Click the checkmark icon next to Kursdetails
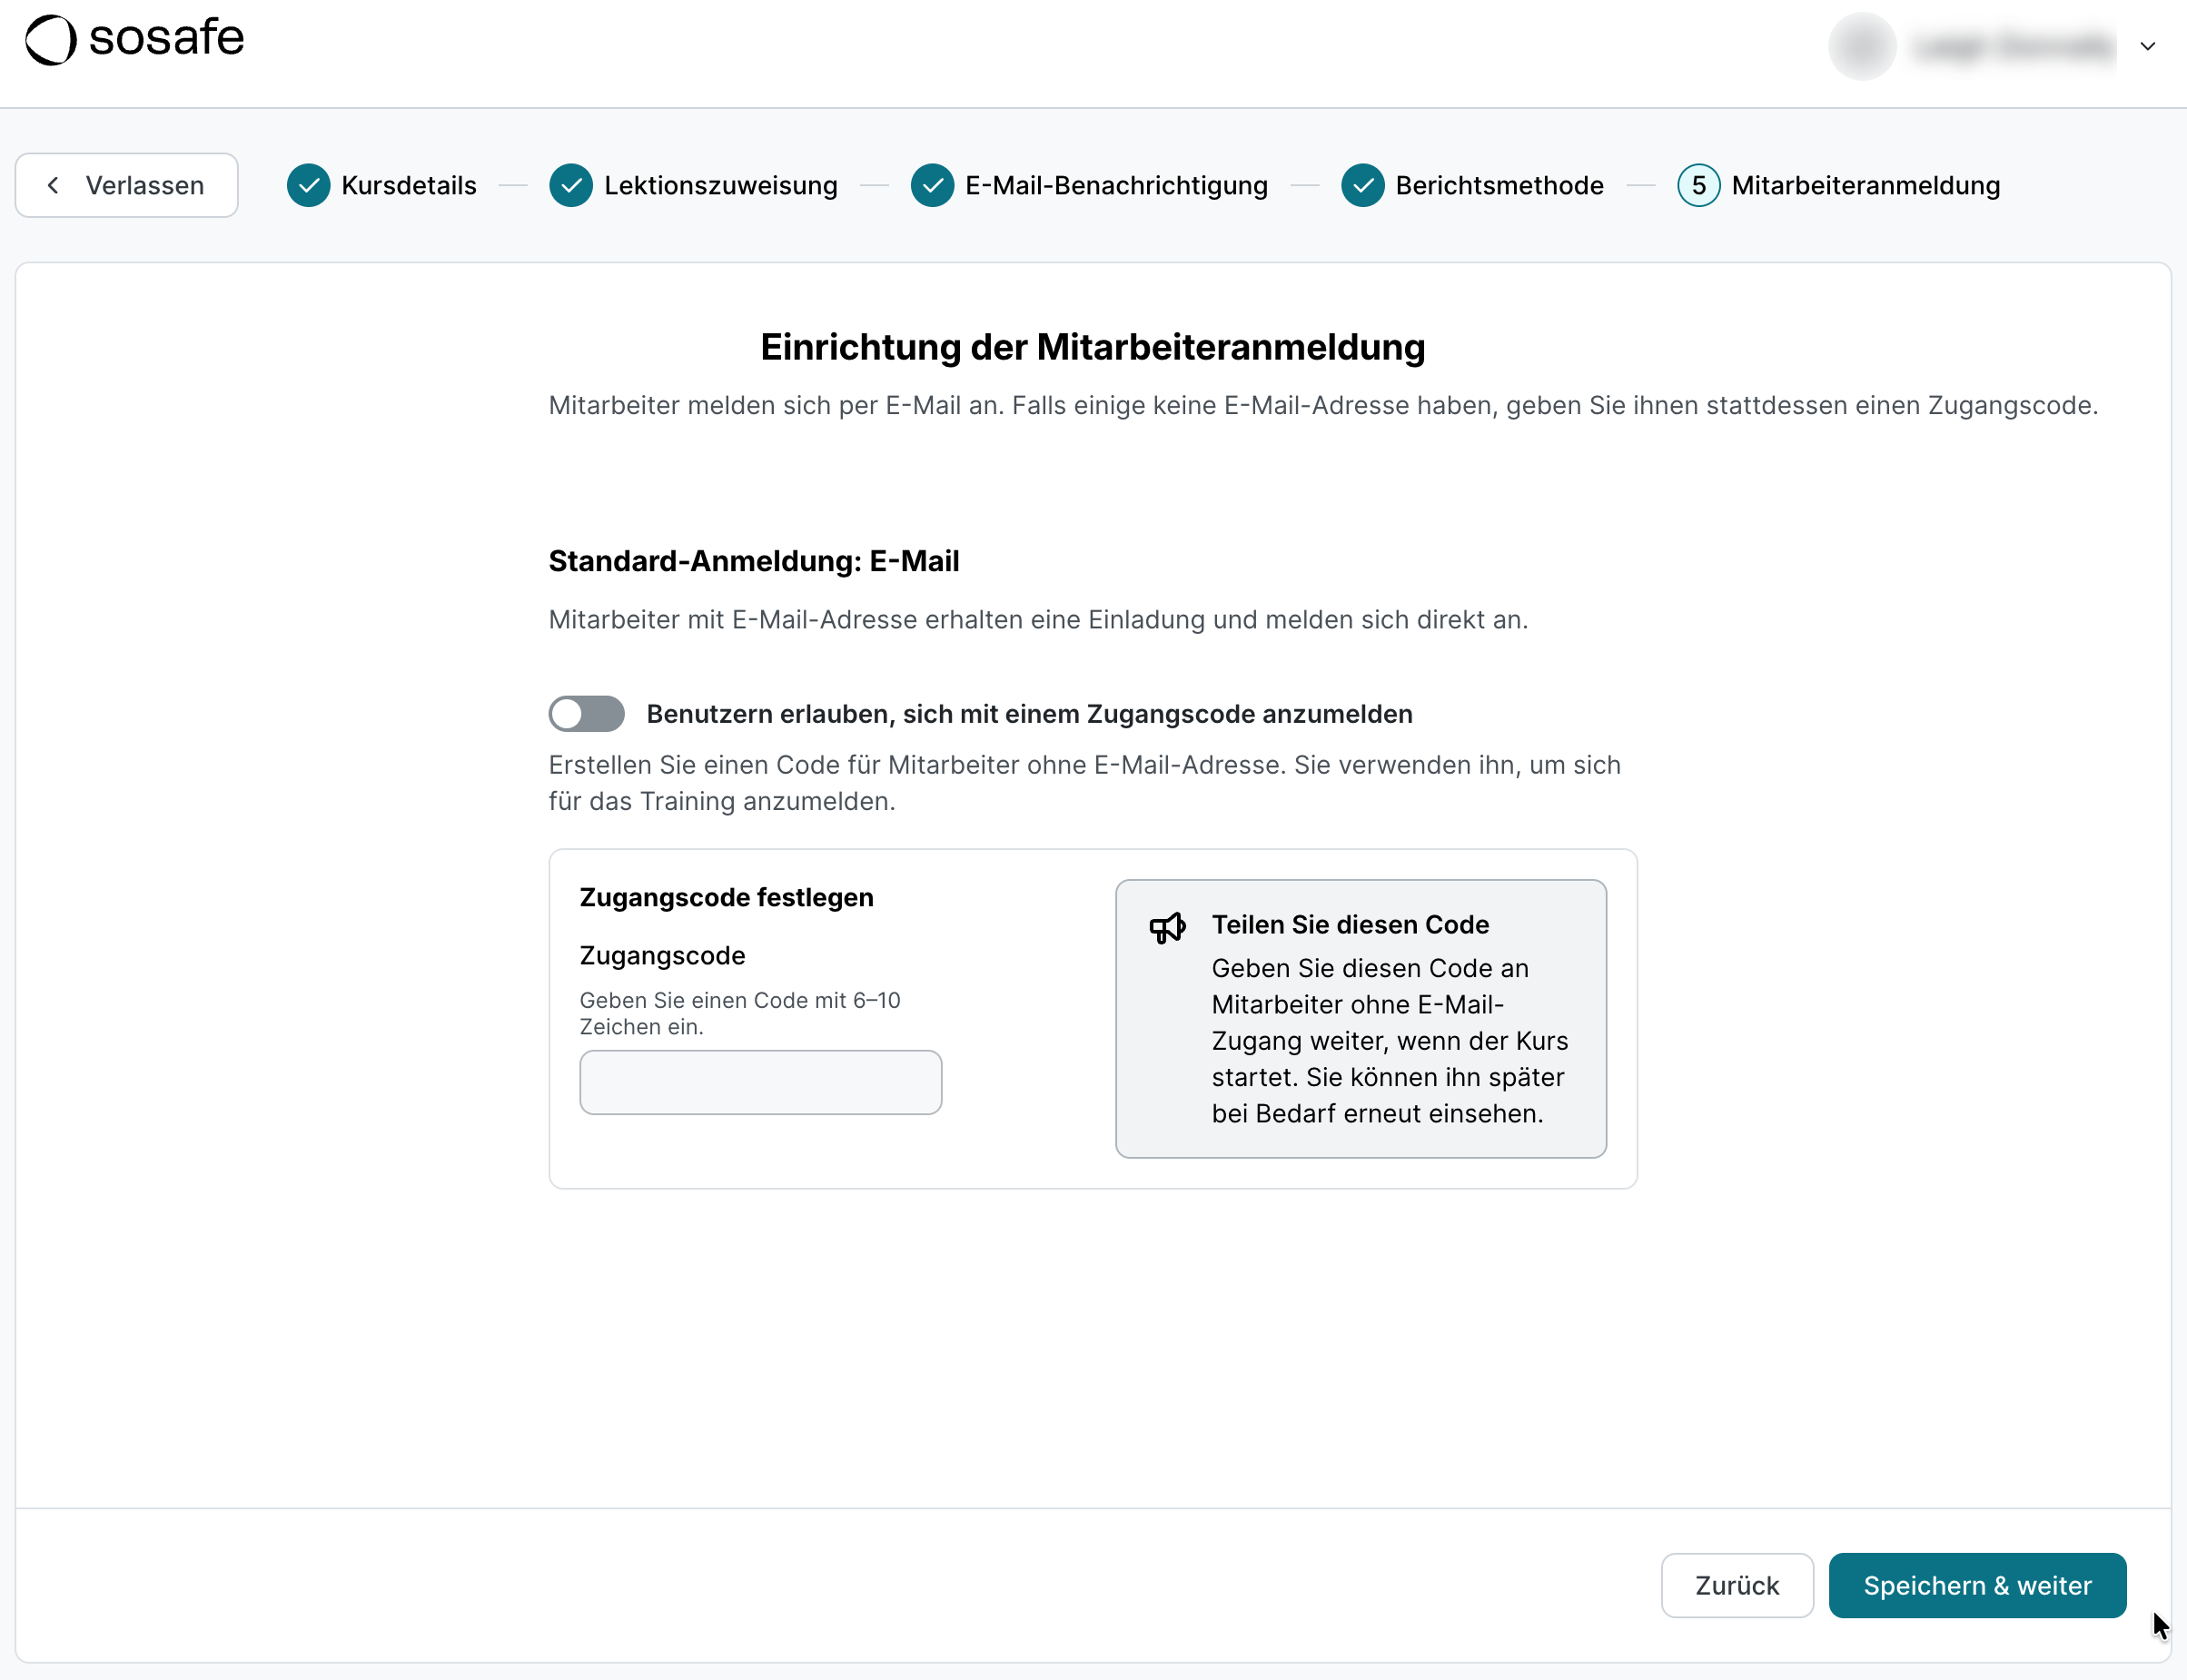 click(x=308, y=185)
